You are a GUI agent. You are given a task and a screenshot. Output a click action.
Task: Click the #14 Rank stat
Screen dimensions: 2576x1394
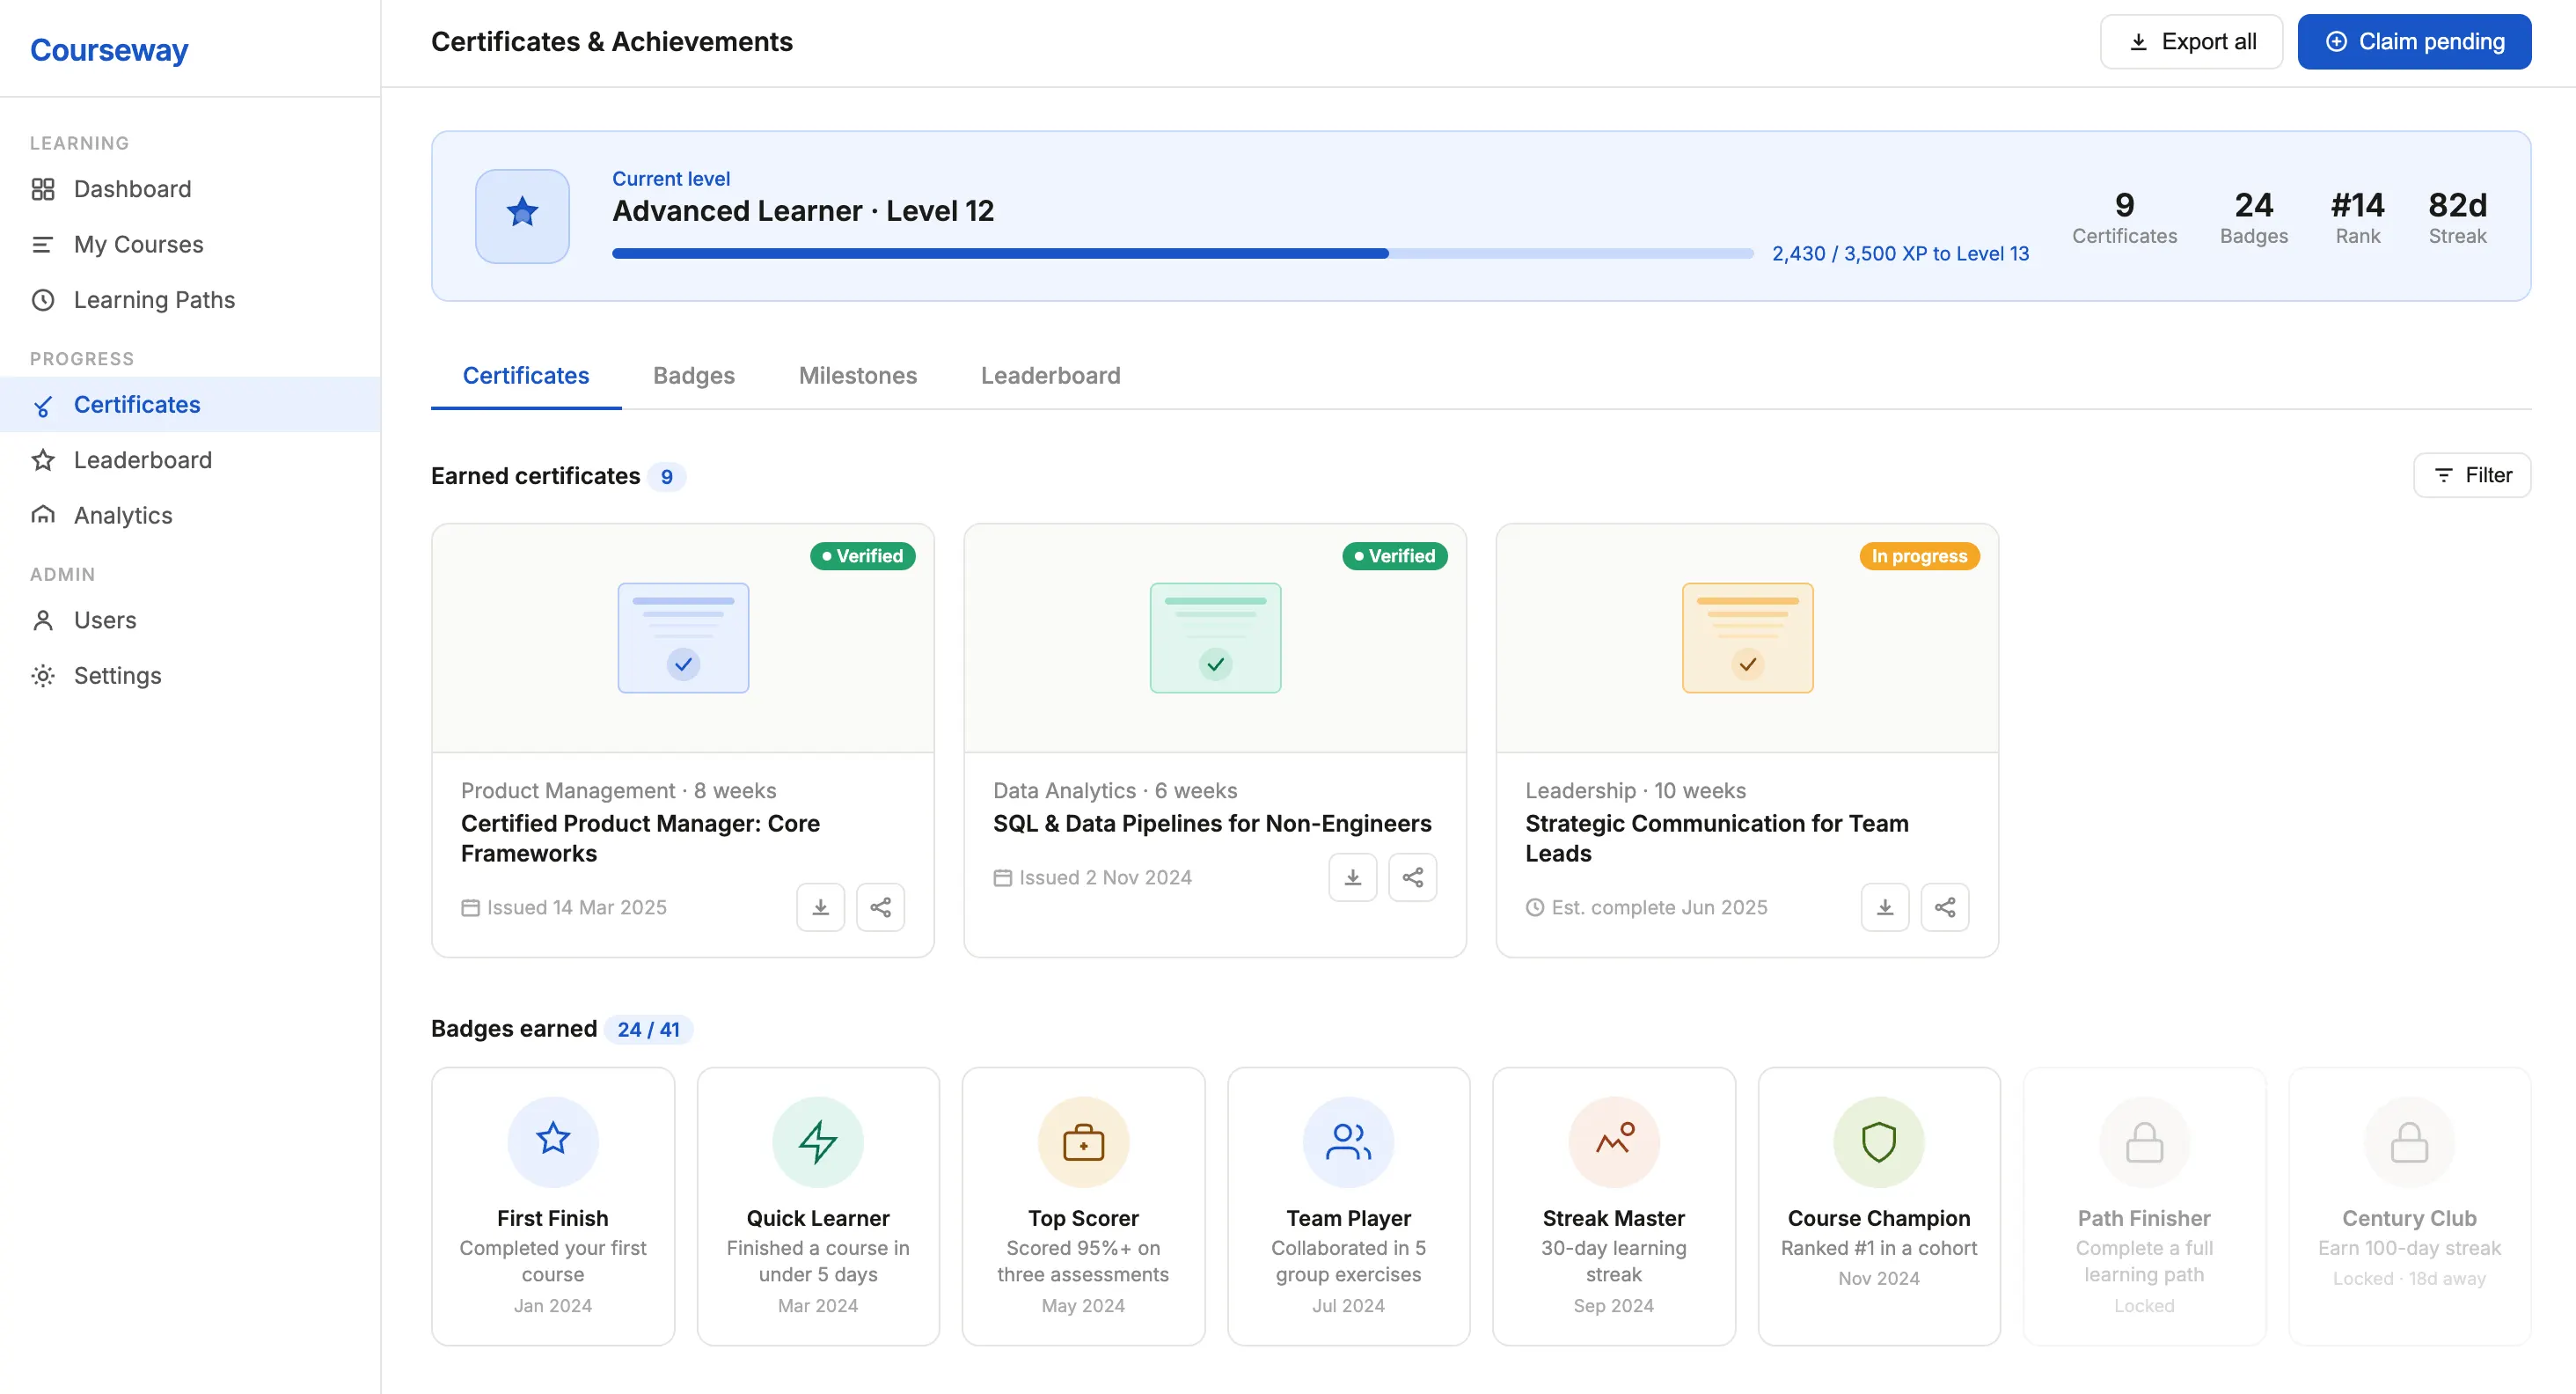2357,216
